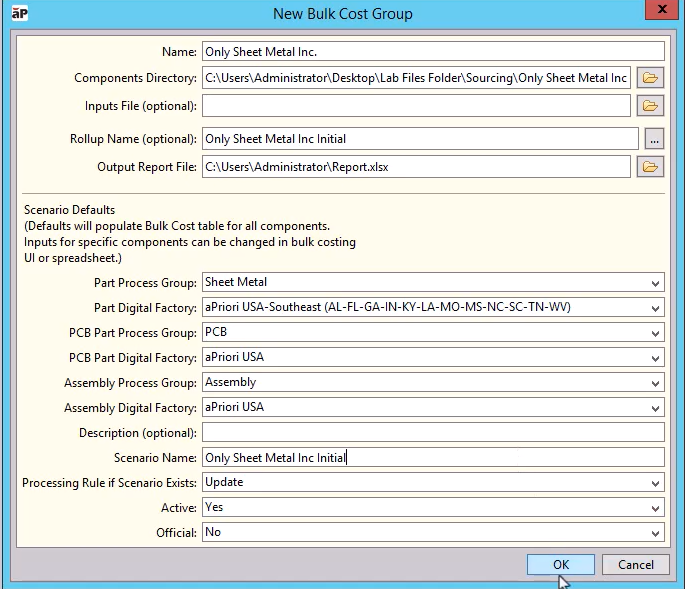
Task: Close the New Bulk Cost Group dialog
Action: coord(663,12)
